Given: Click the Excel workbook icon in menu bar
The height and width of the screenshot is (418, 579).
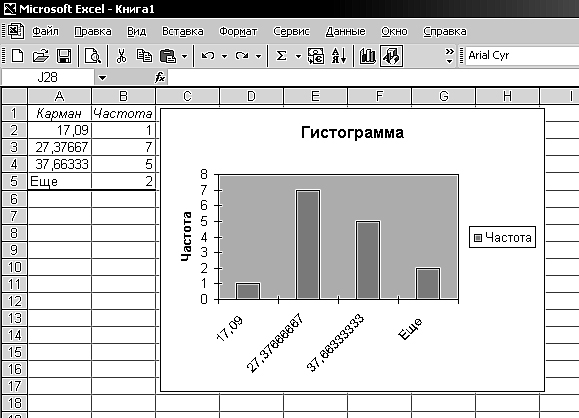Looking at the screenshot, I should (16, 31).
